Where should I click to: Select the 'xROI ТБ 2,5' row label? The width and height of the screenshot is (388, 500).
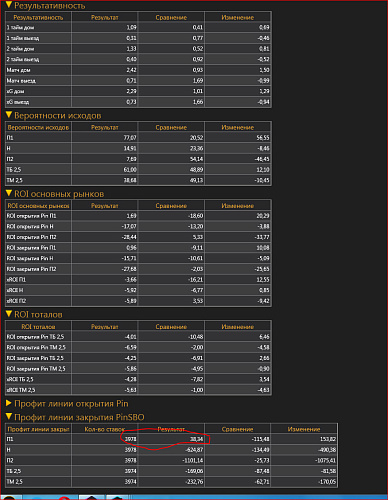[20, 379]
